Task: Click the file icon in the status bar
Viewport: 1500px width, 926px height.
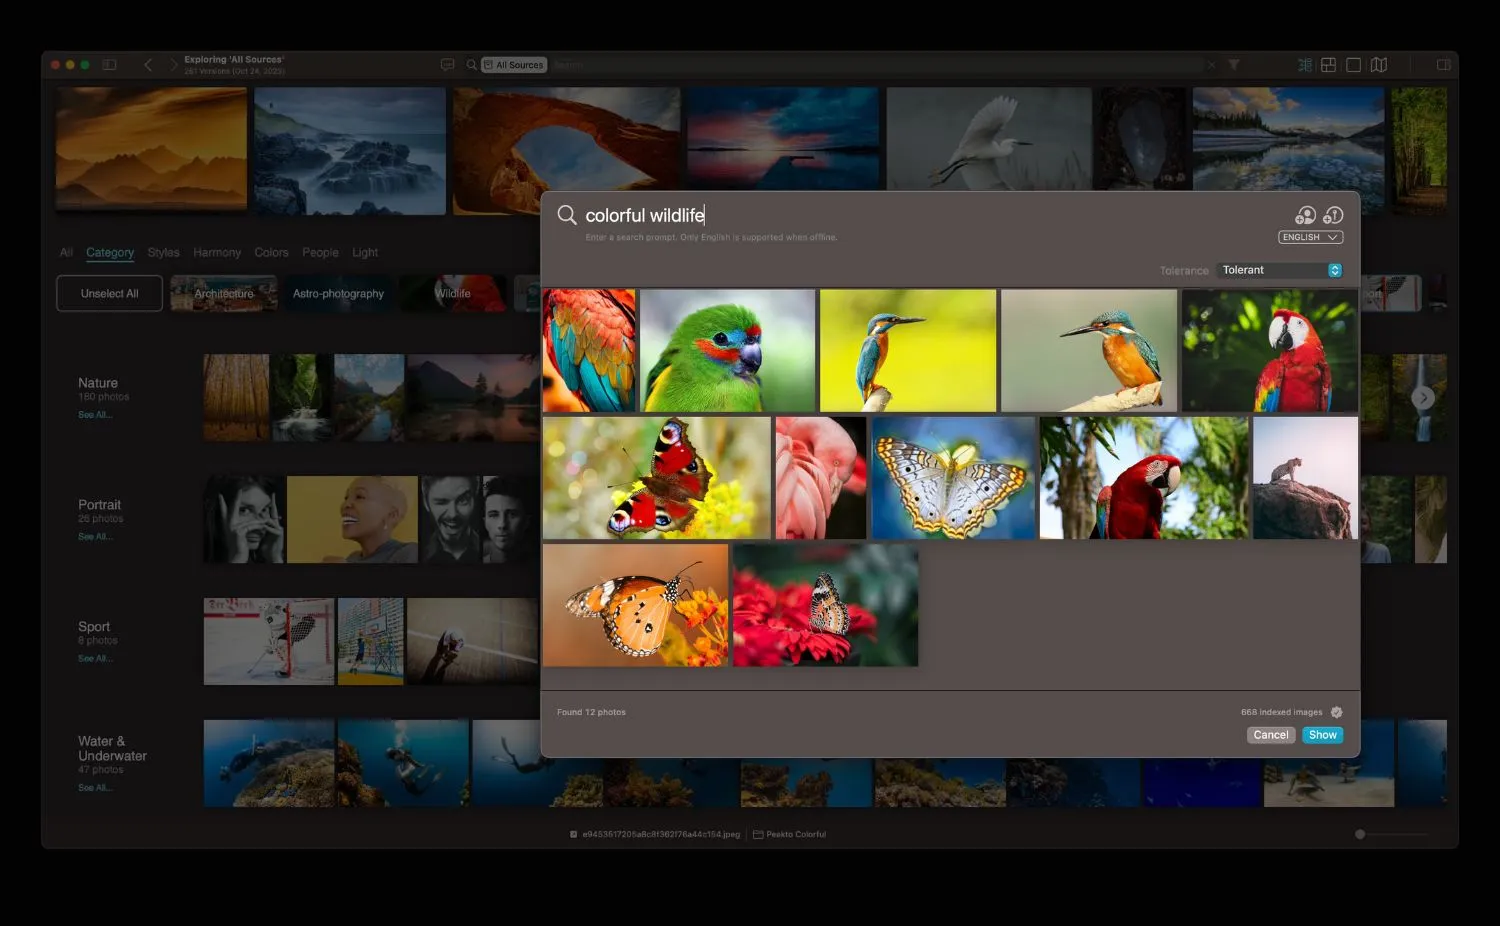Action: [x=573, y=834]
